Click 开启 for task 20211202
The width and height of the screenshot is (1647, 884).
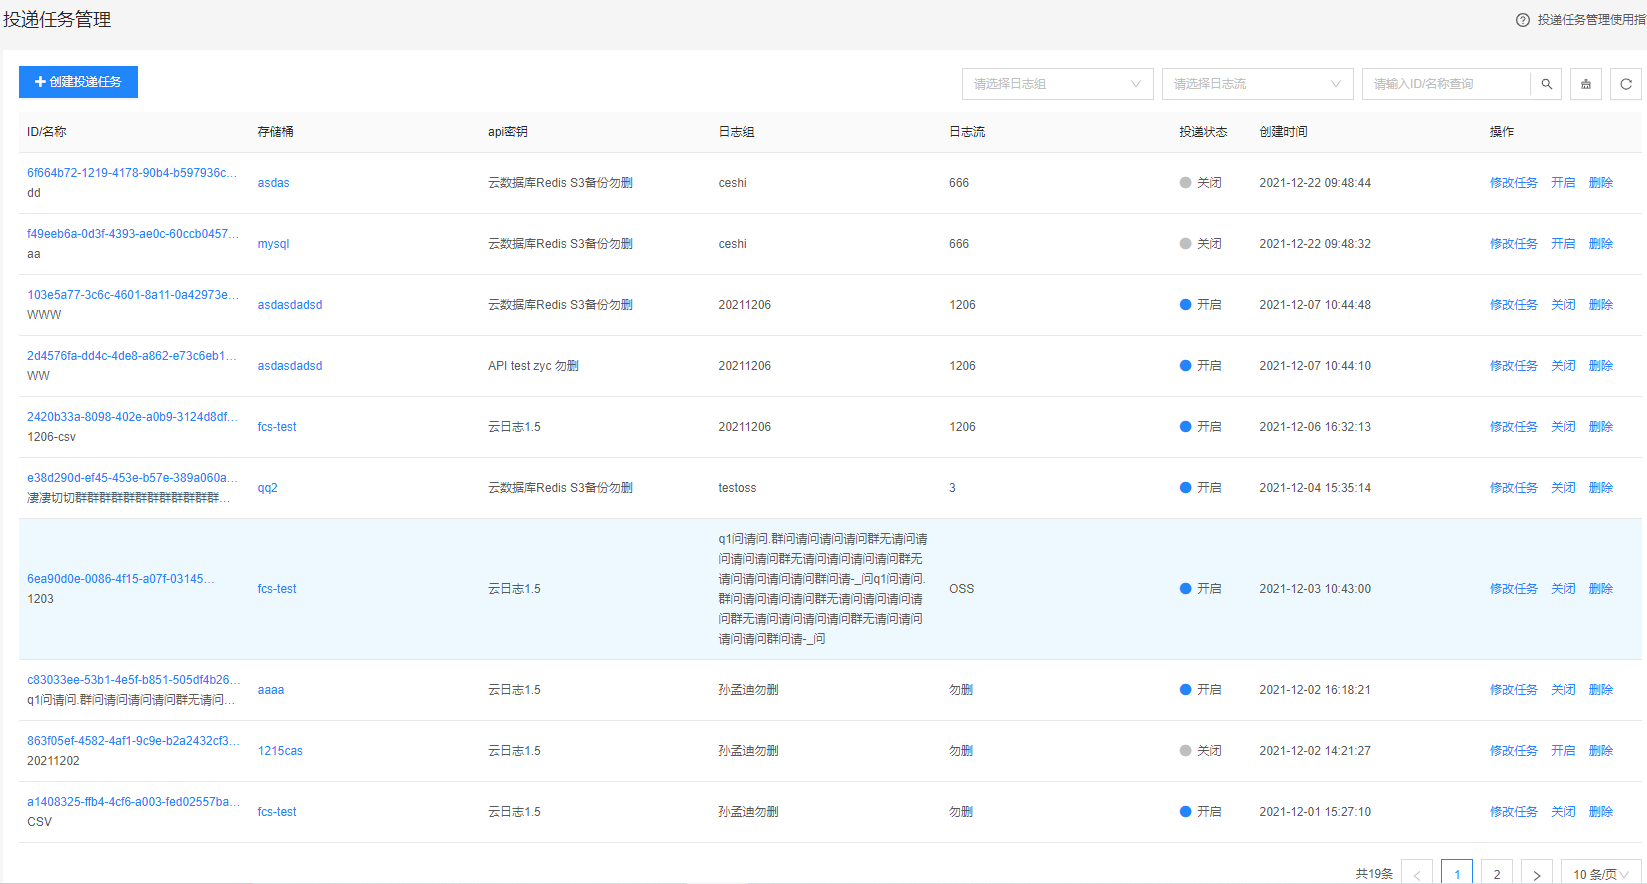(x=1563, y=751)
